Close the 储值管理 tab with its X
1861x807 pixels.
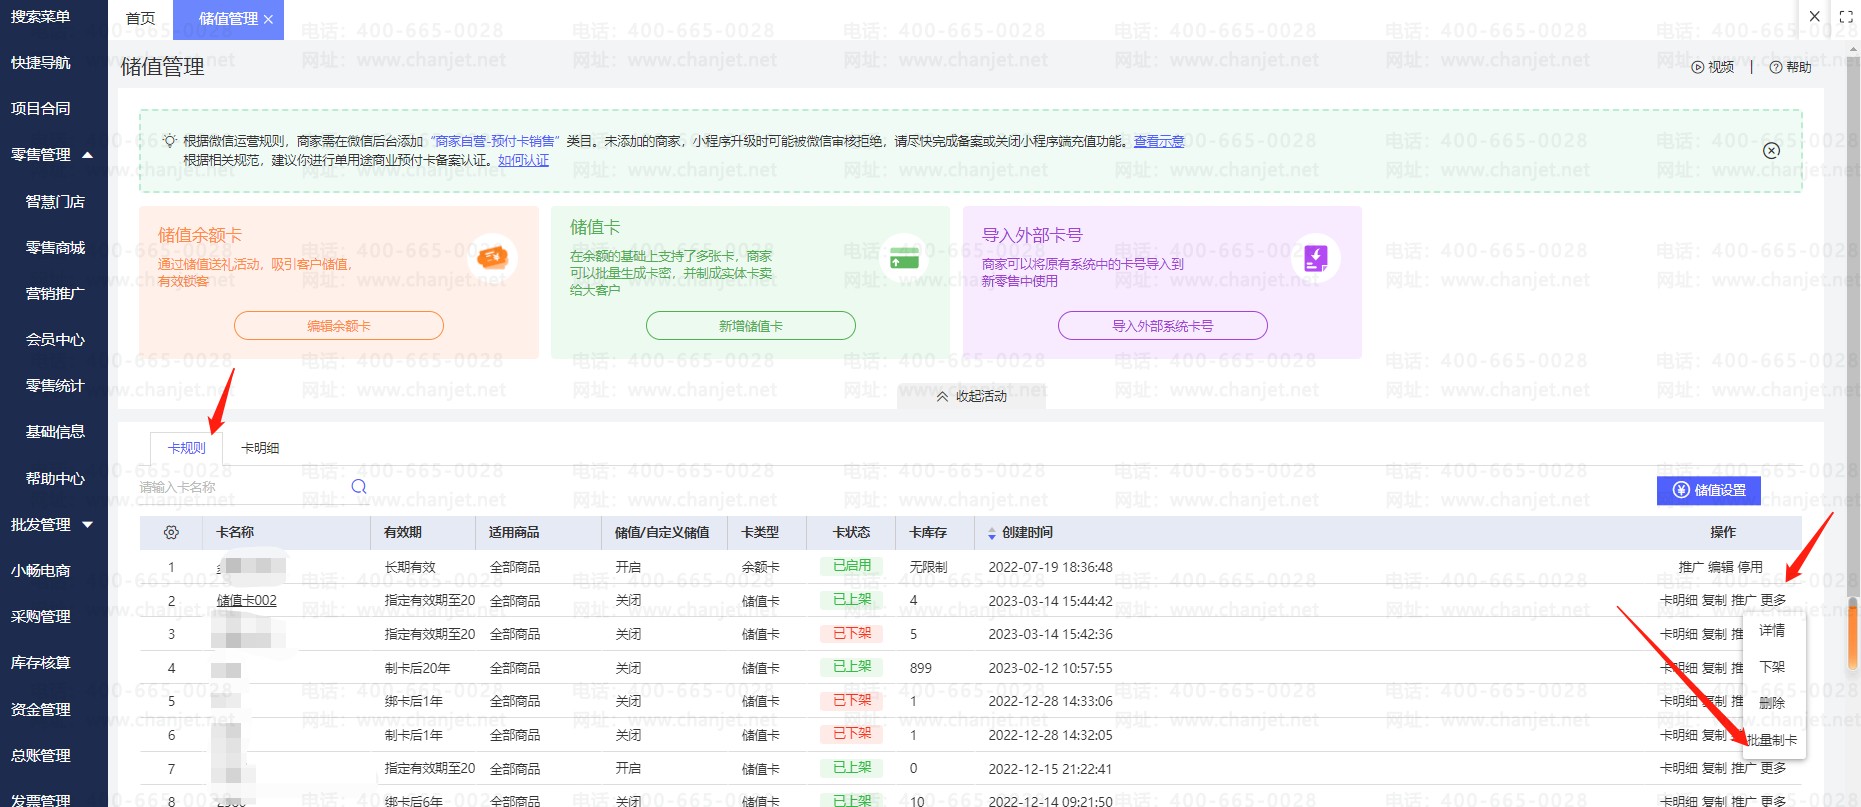268,19
